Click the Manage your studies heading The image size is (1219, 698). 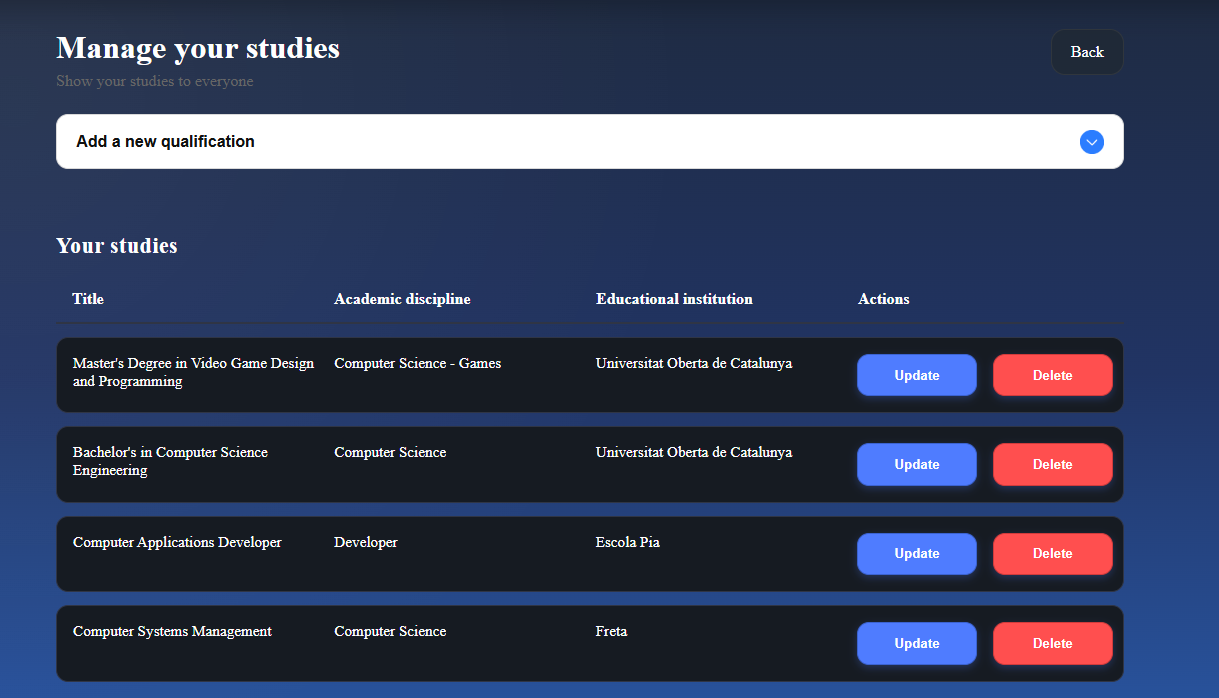click(198, 48)
